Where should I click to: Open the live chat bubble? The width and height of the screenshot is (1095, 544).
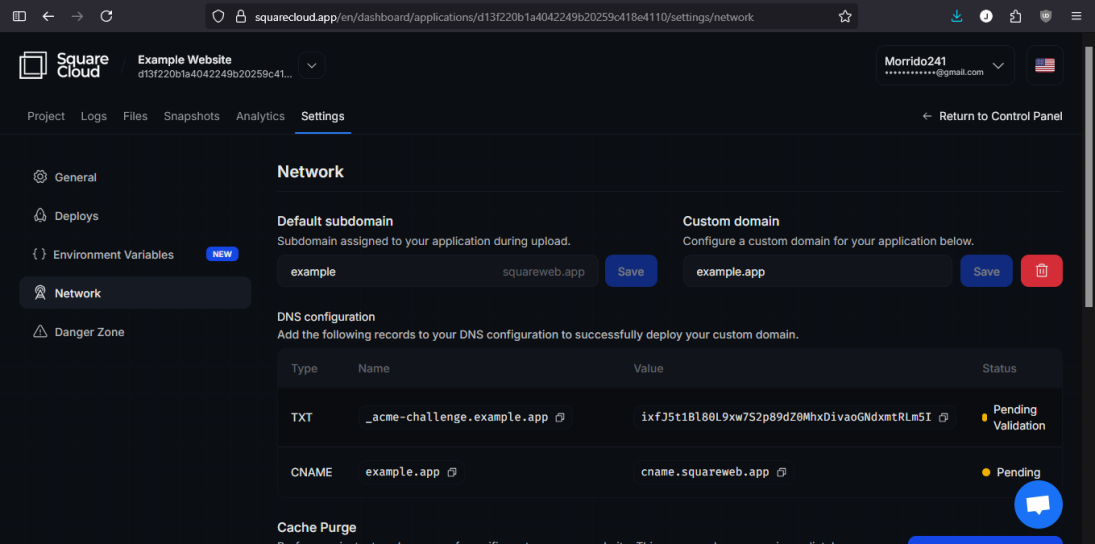tap(1038, 503)
